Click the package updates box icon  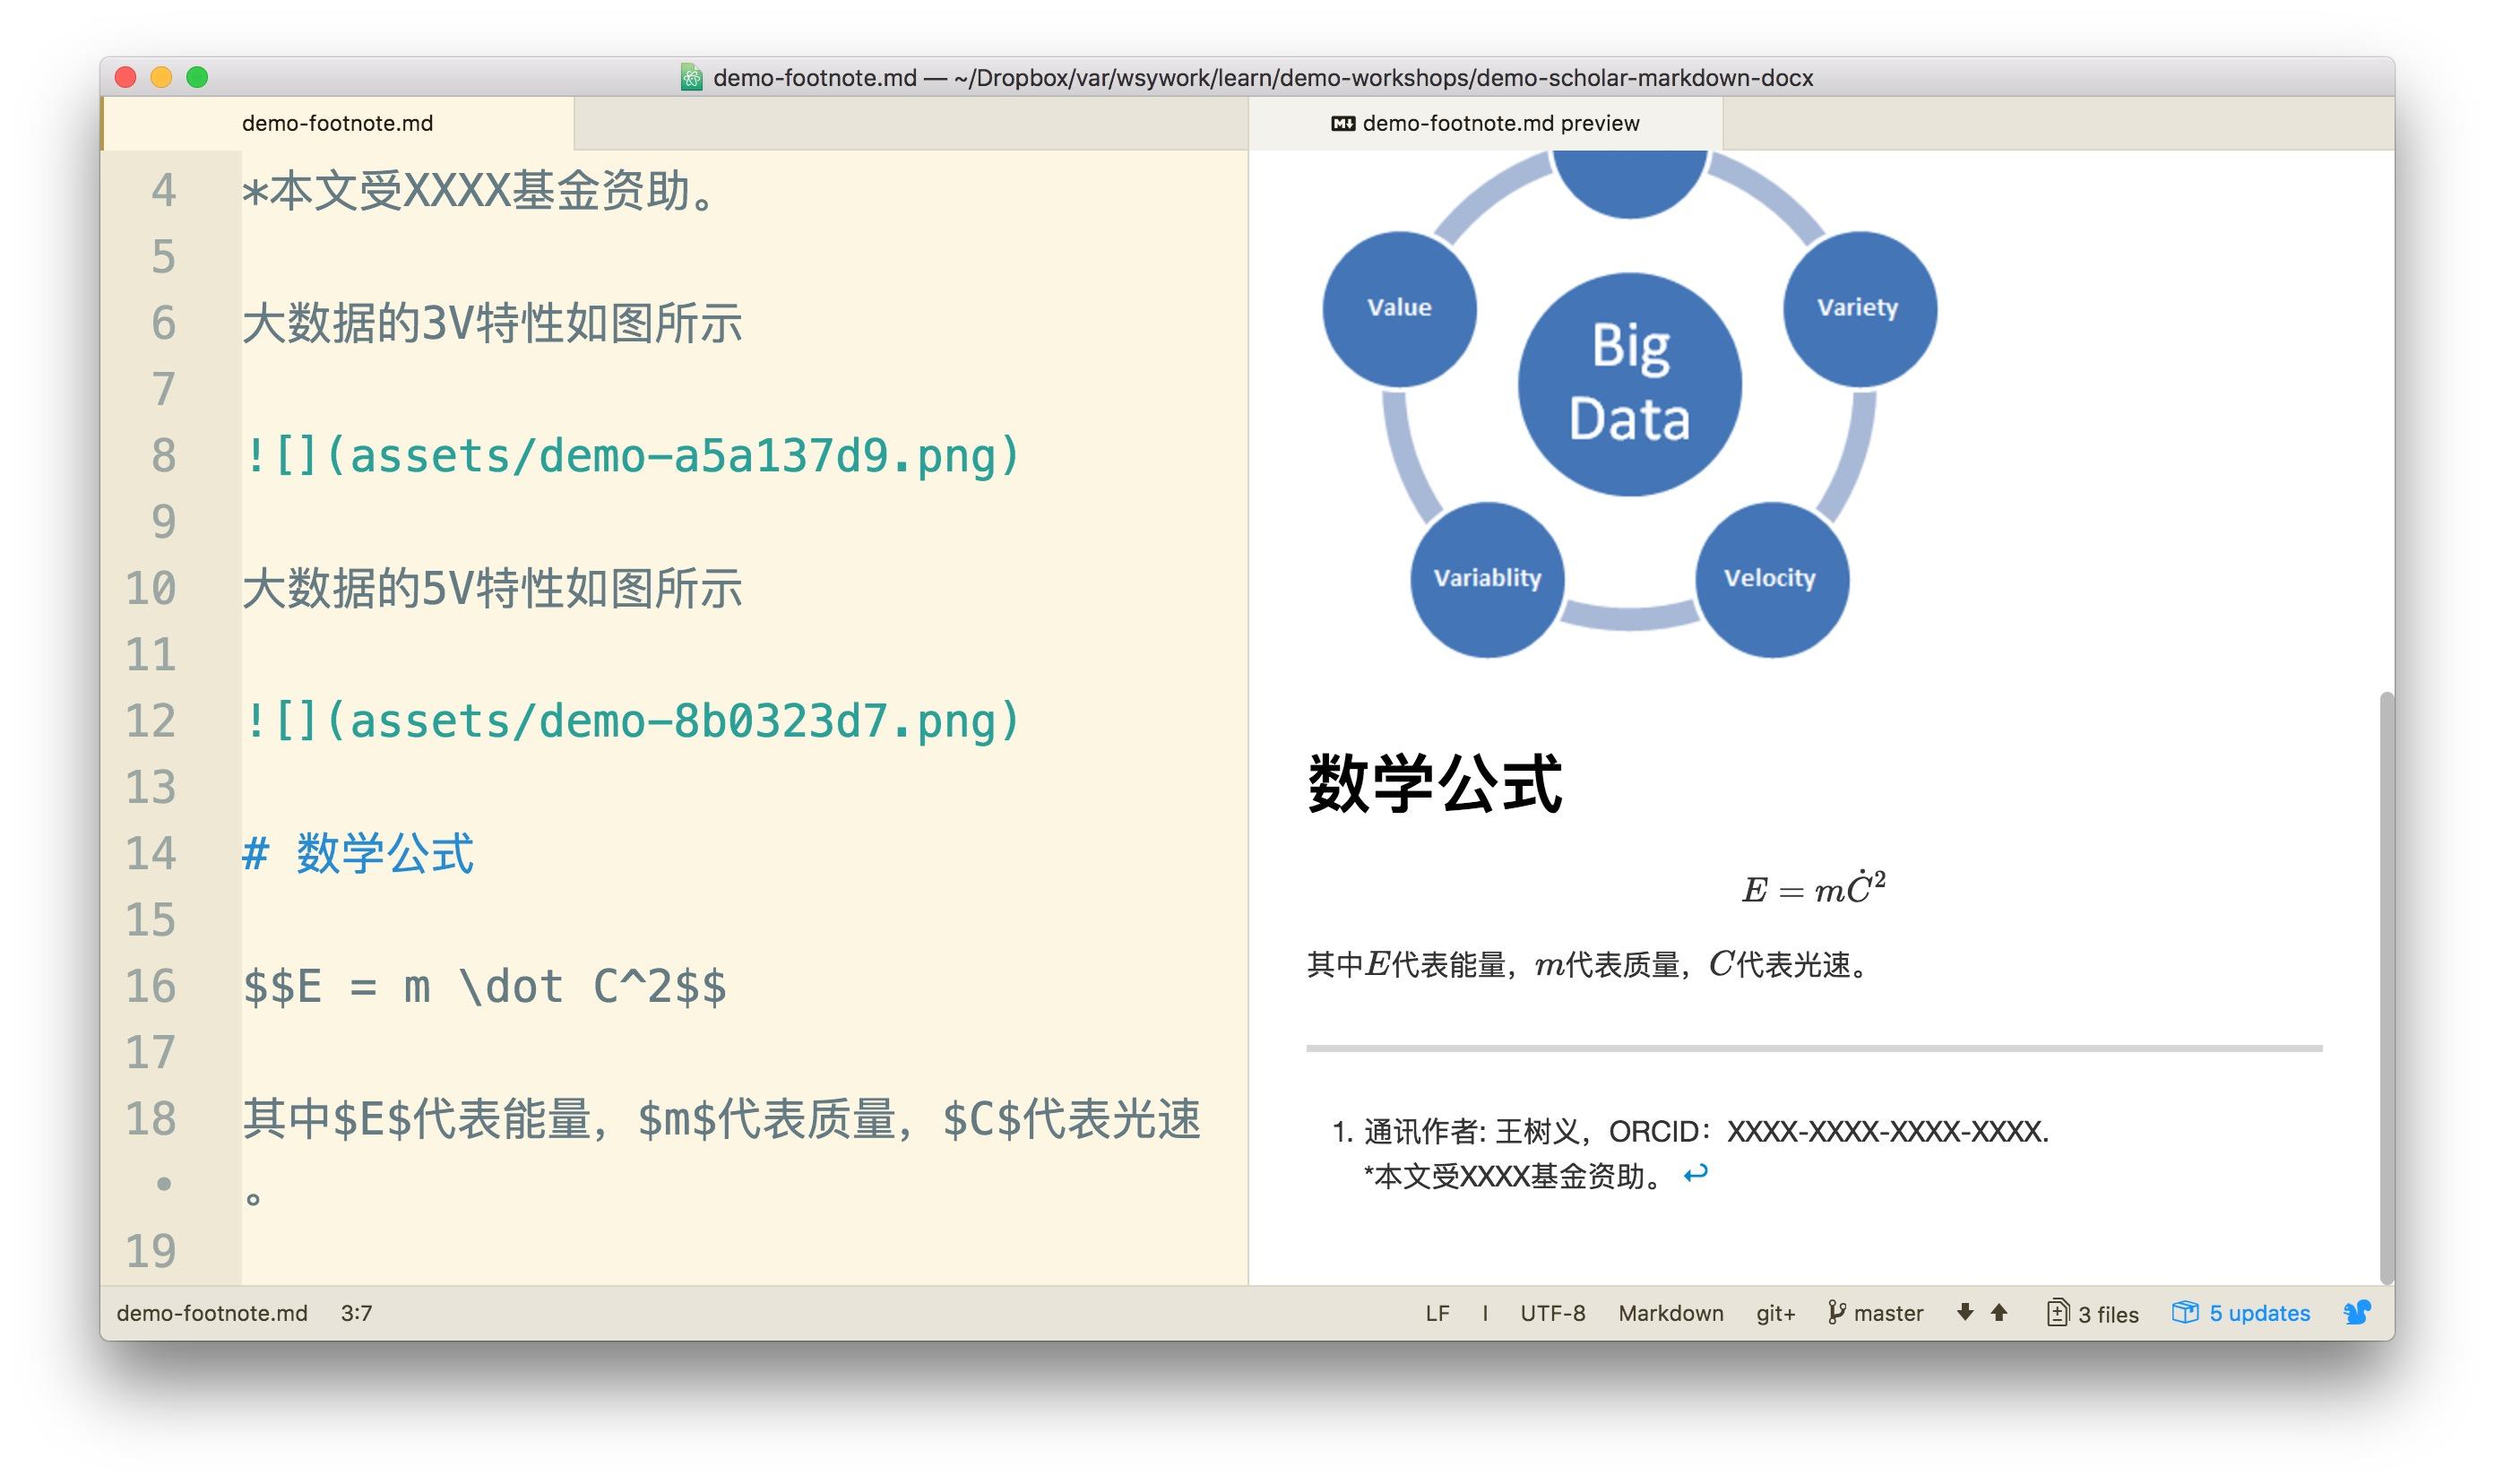pyautogui.click(x=2184, y=1312)
